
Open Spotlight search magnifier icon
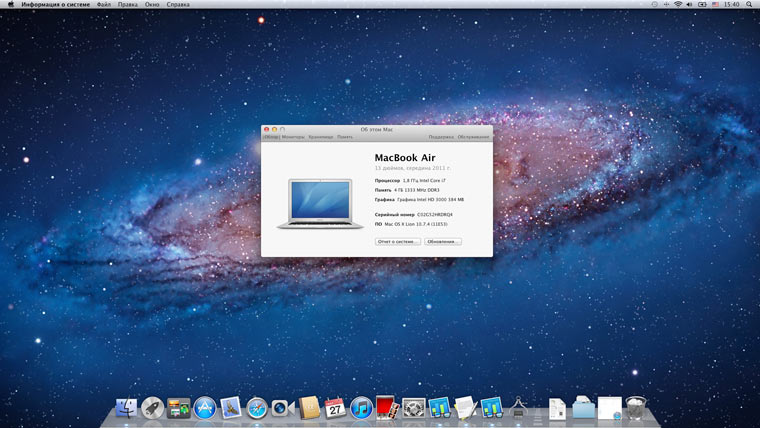coord(749,4)
